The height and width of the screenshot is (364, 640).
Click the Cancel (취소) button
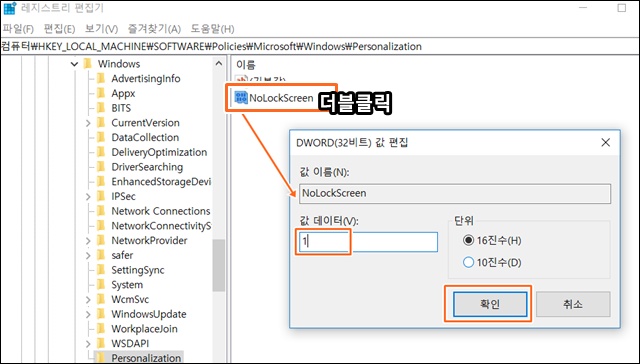click(573, 304)
